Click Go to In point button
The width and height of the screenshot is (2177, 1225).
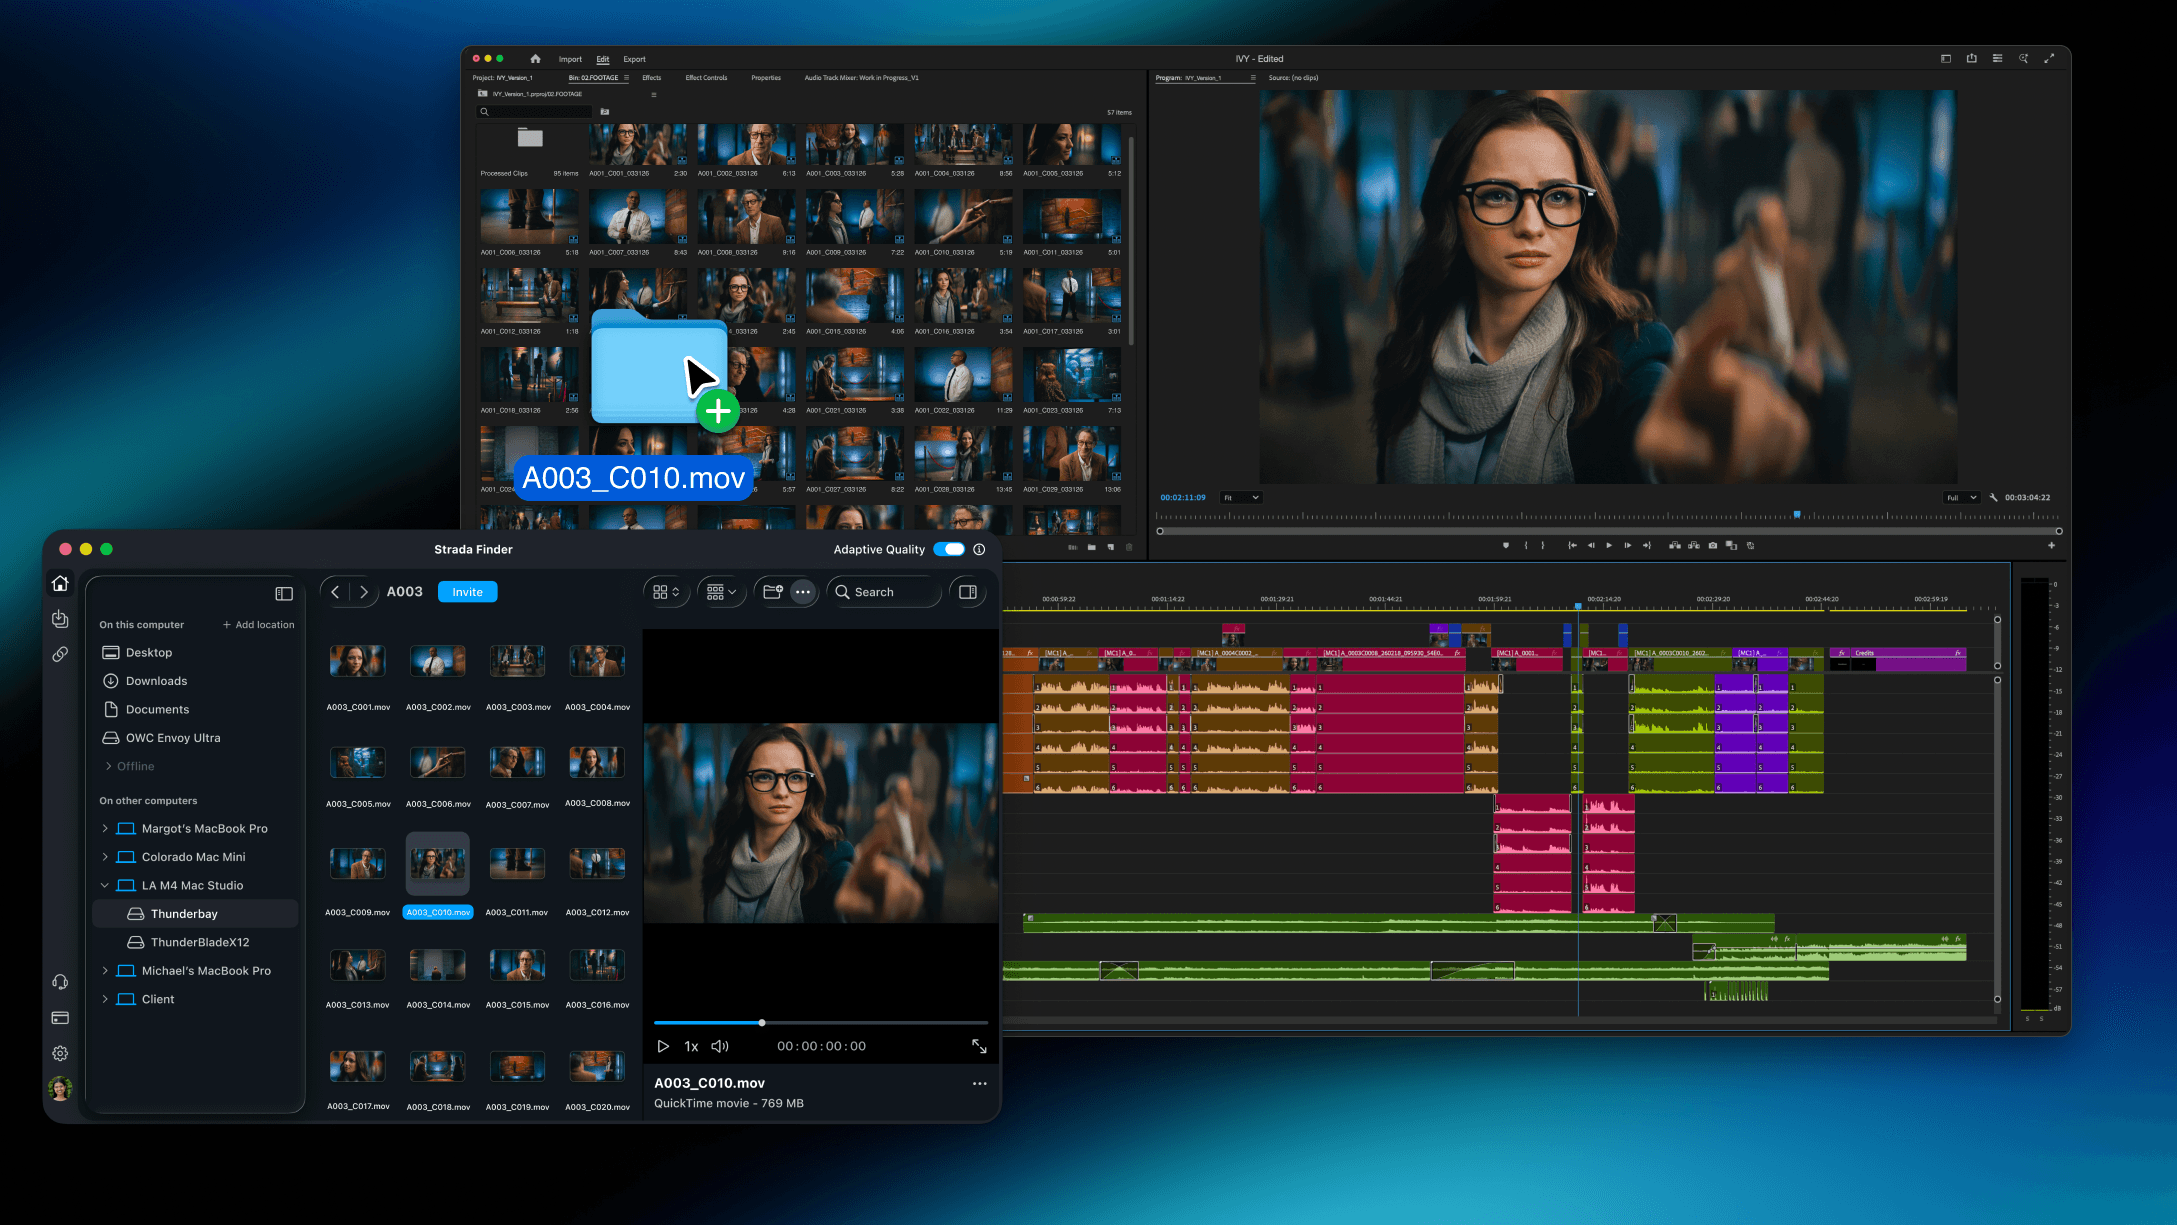pyautogui.click(x=1572, y=546)
